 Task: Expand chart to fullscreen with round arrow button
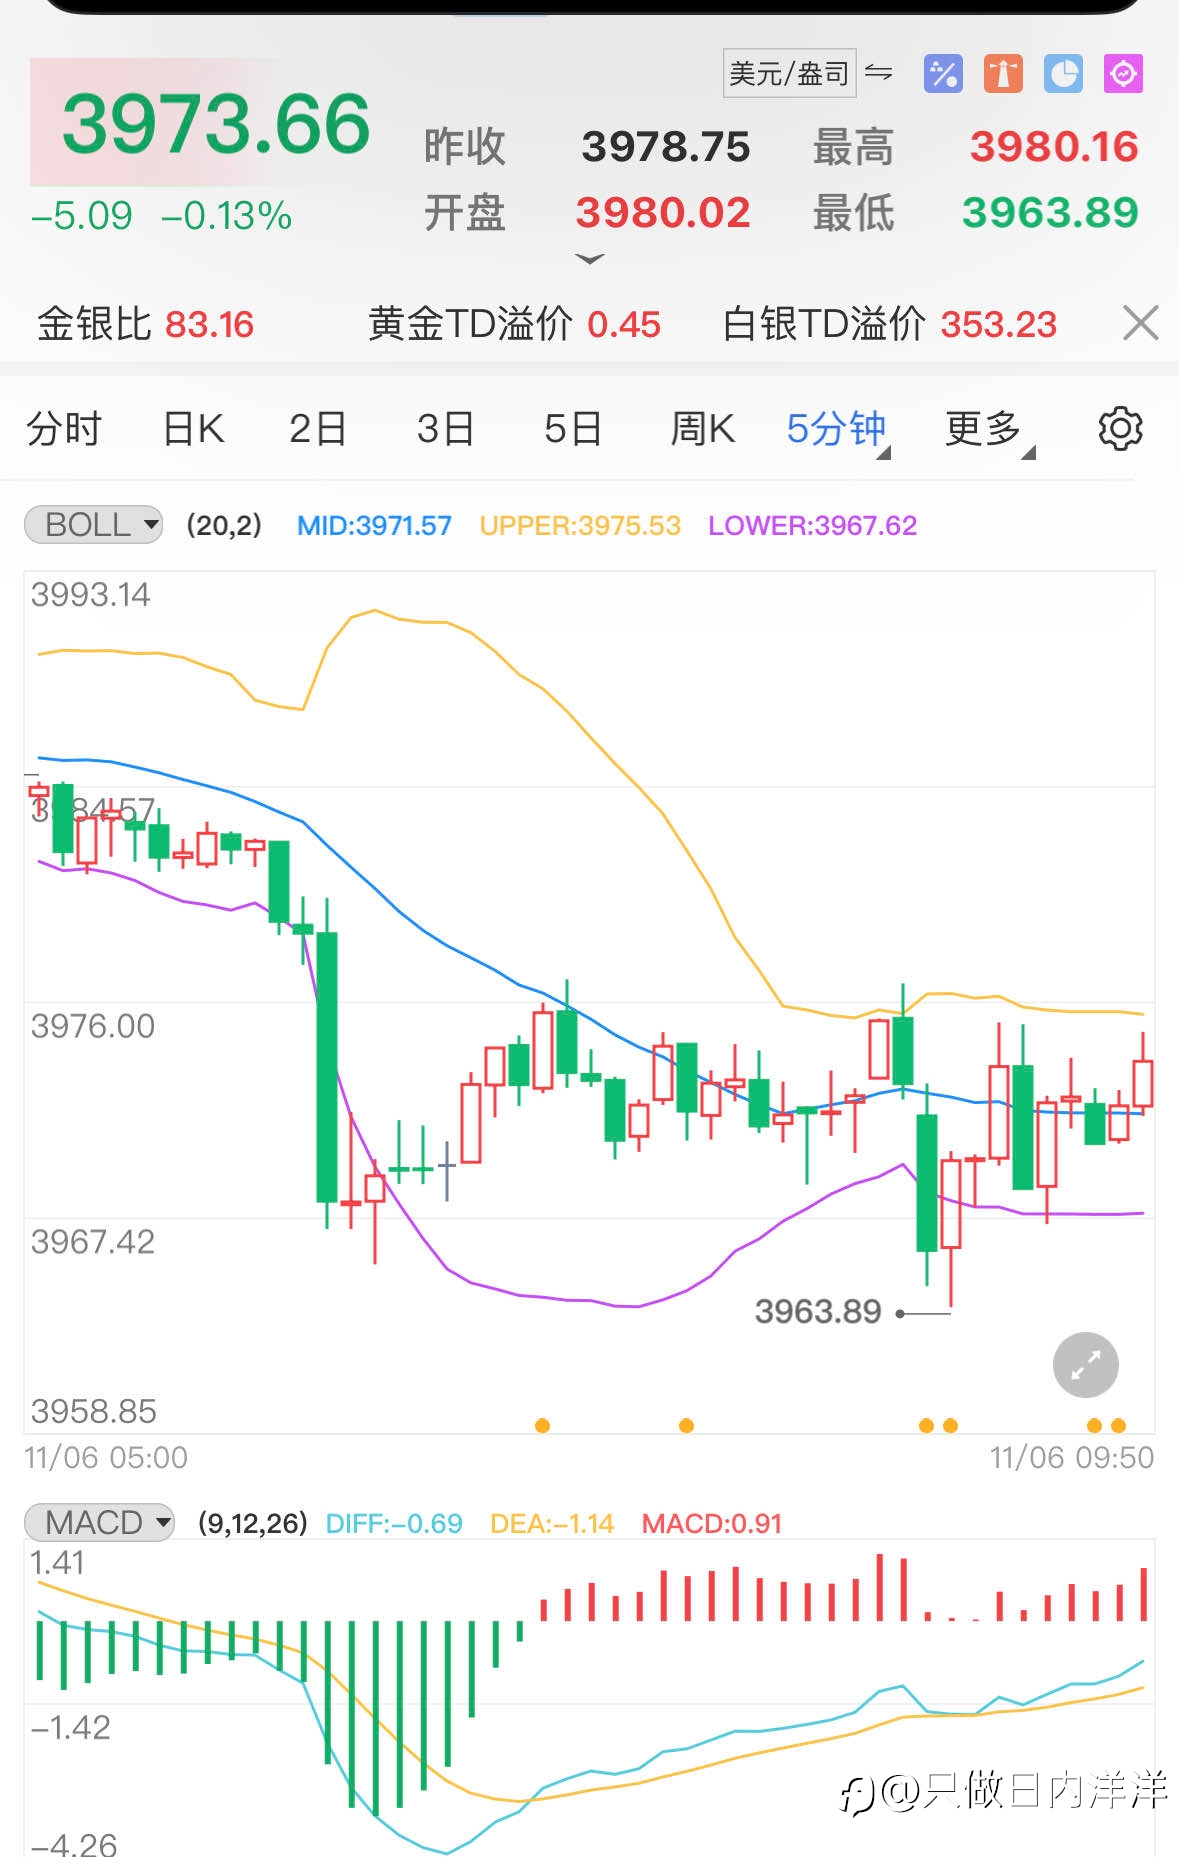click(x=1085, y=1365)
